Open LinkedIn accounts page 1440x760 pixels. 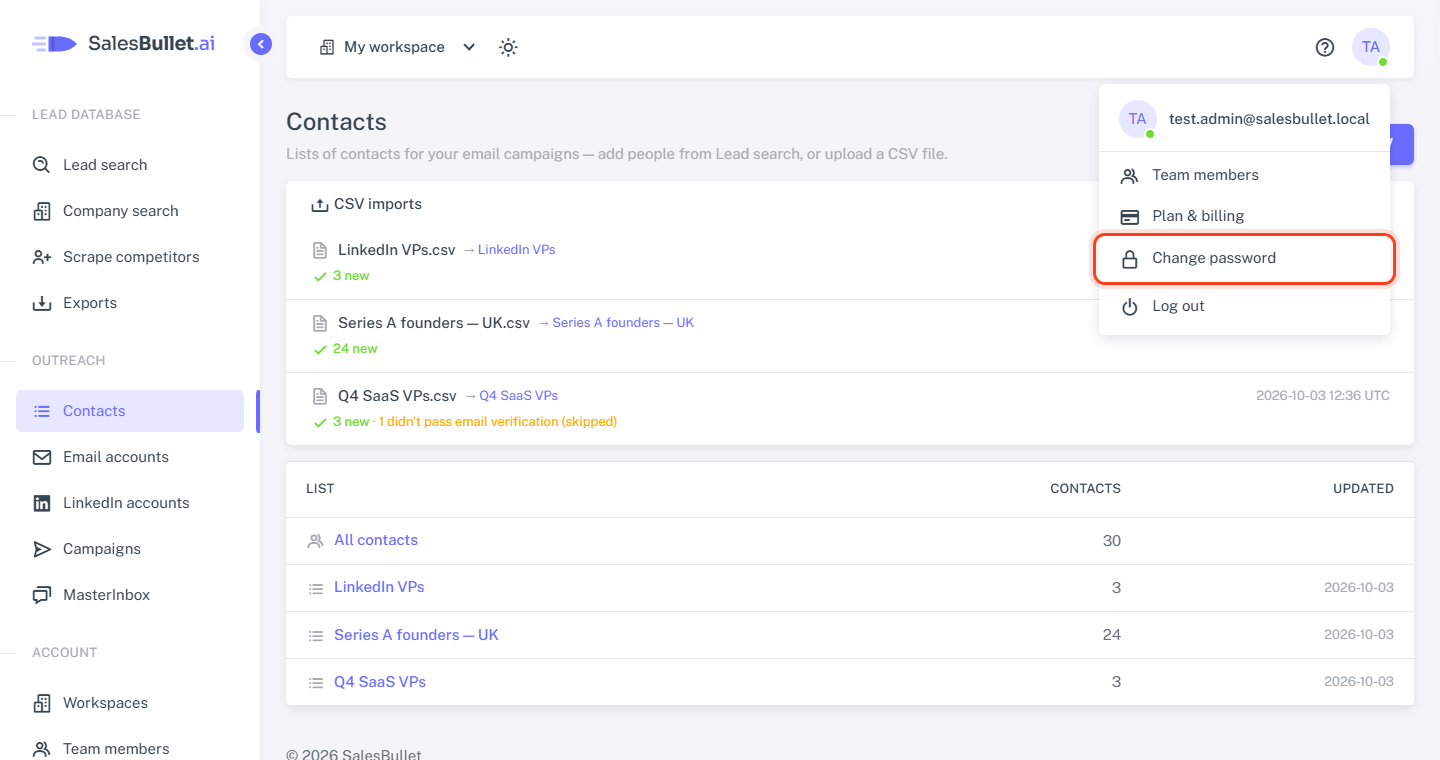130,503
